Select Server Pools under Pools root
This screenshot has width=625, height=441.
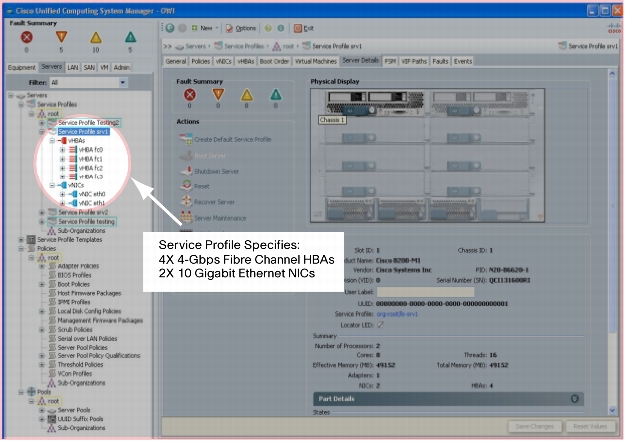(x=74, y=410)
